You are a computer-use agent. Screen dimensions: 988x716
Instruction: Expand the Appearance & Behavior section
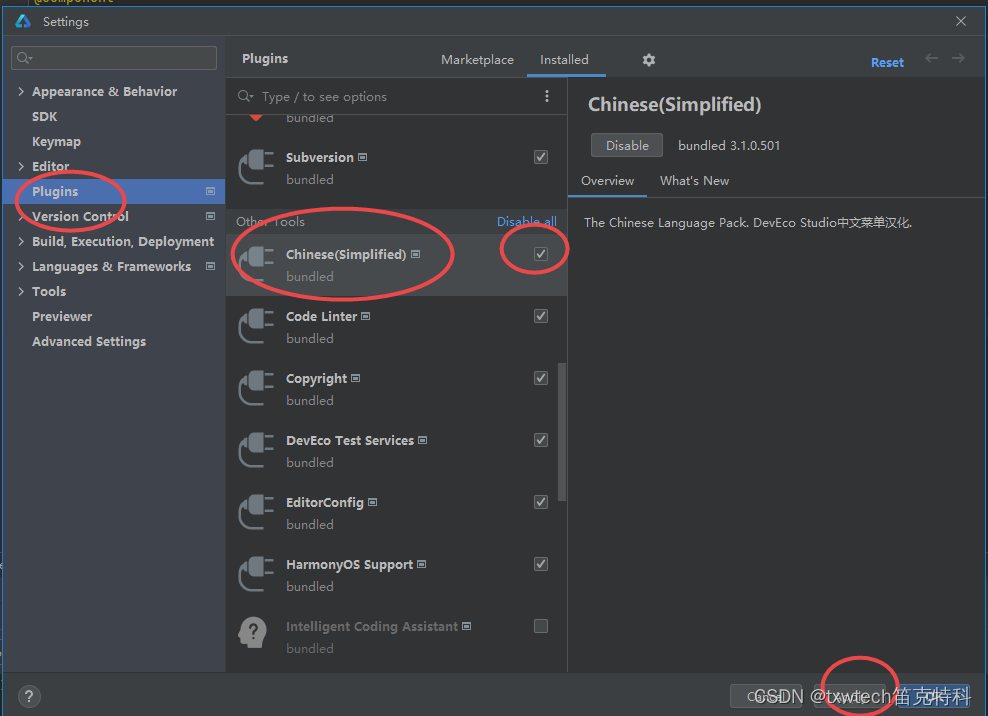(20, 91)
